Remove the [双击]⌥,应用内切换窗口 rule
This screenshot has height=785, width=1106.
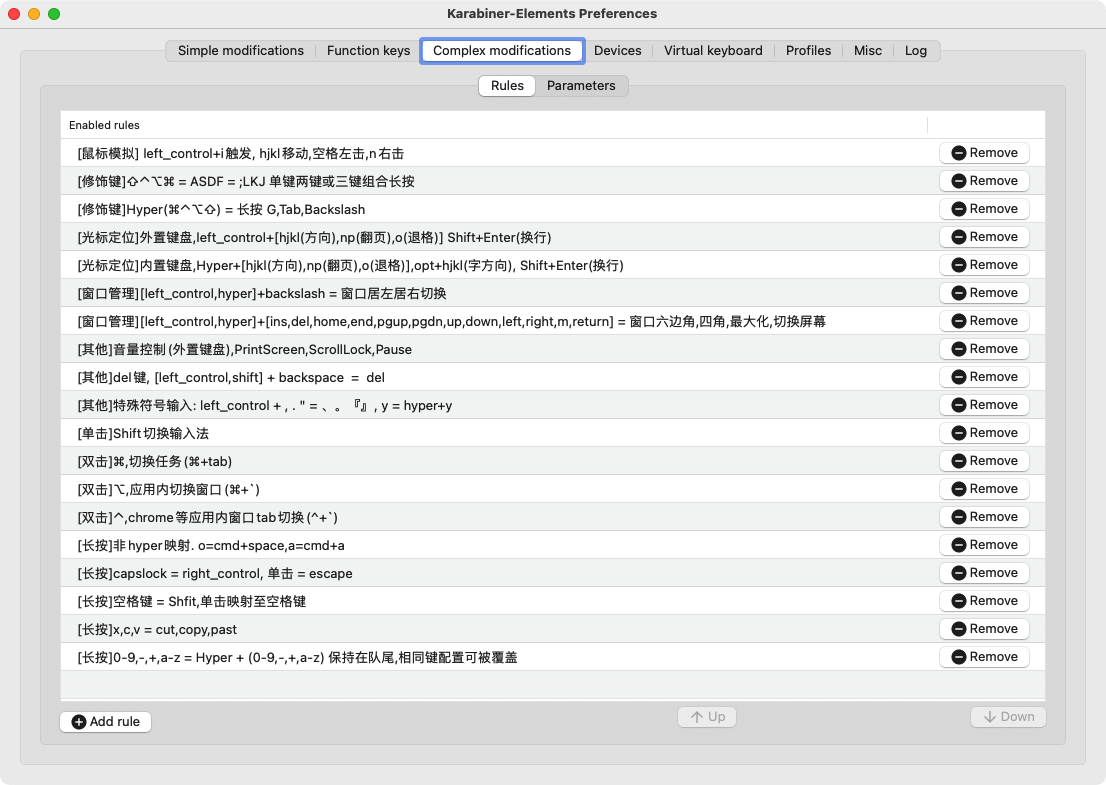click(984, 489)
